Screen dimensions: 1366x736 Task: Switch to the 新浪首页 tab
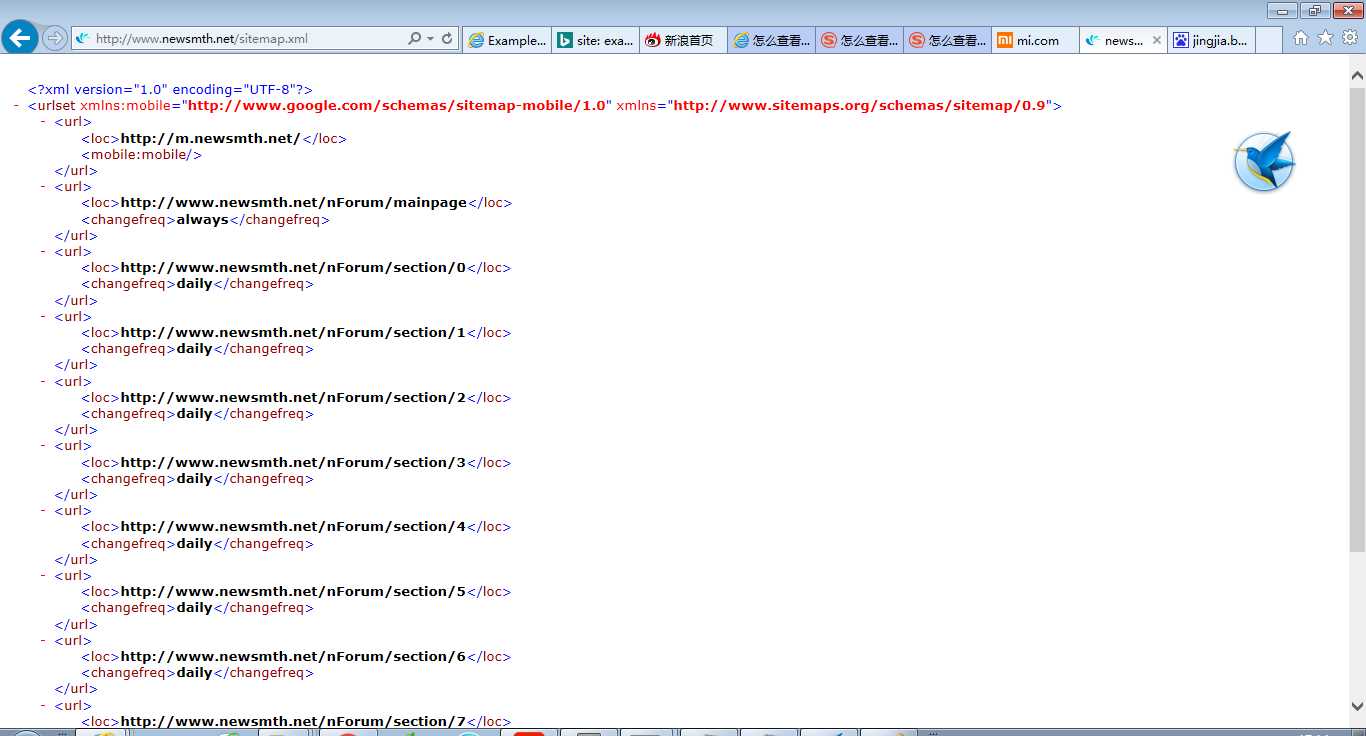point(683,40)
